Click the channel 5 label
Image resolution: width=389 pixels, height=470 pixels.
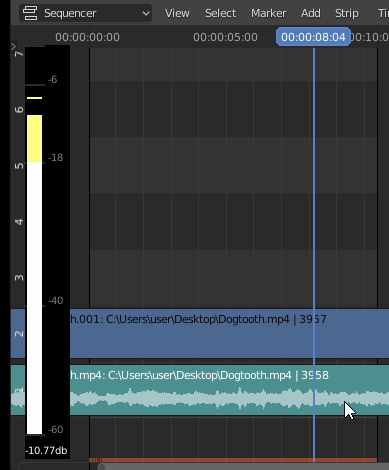19,166
